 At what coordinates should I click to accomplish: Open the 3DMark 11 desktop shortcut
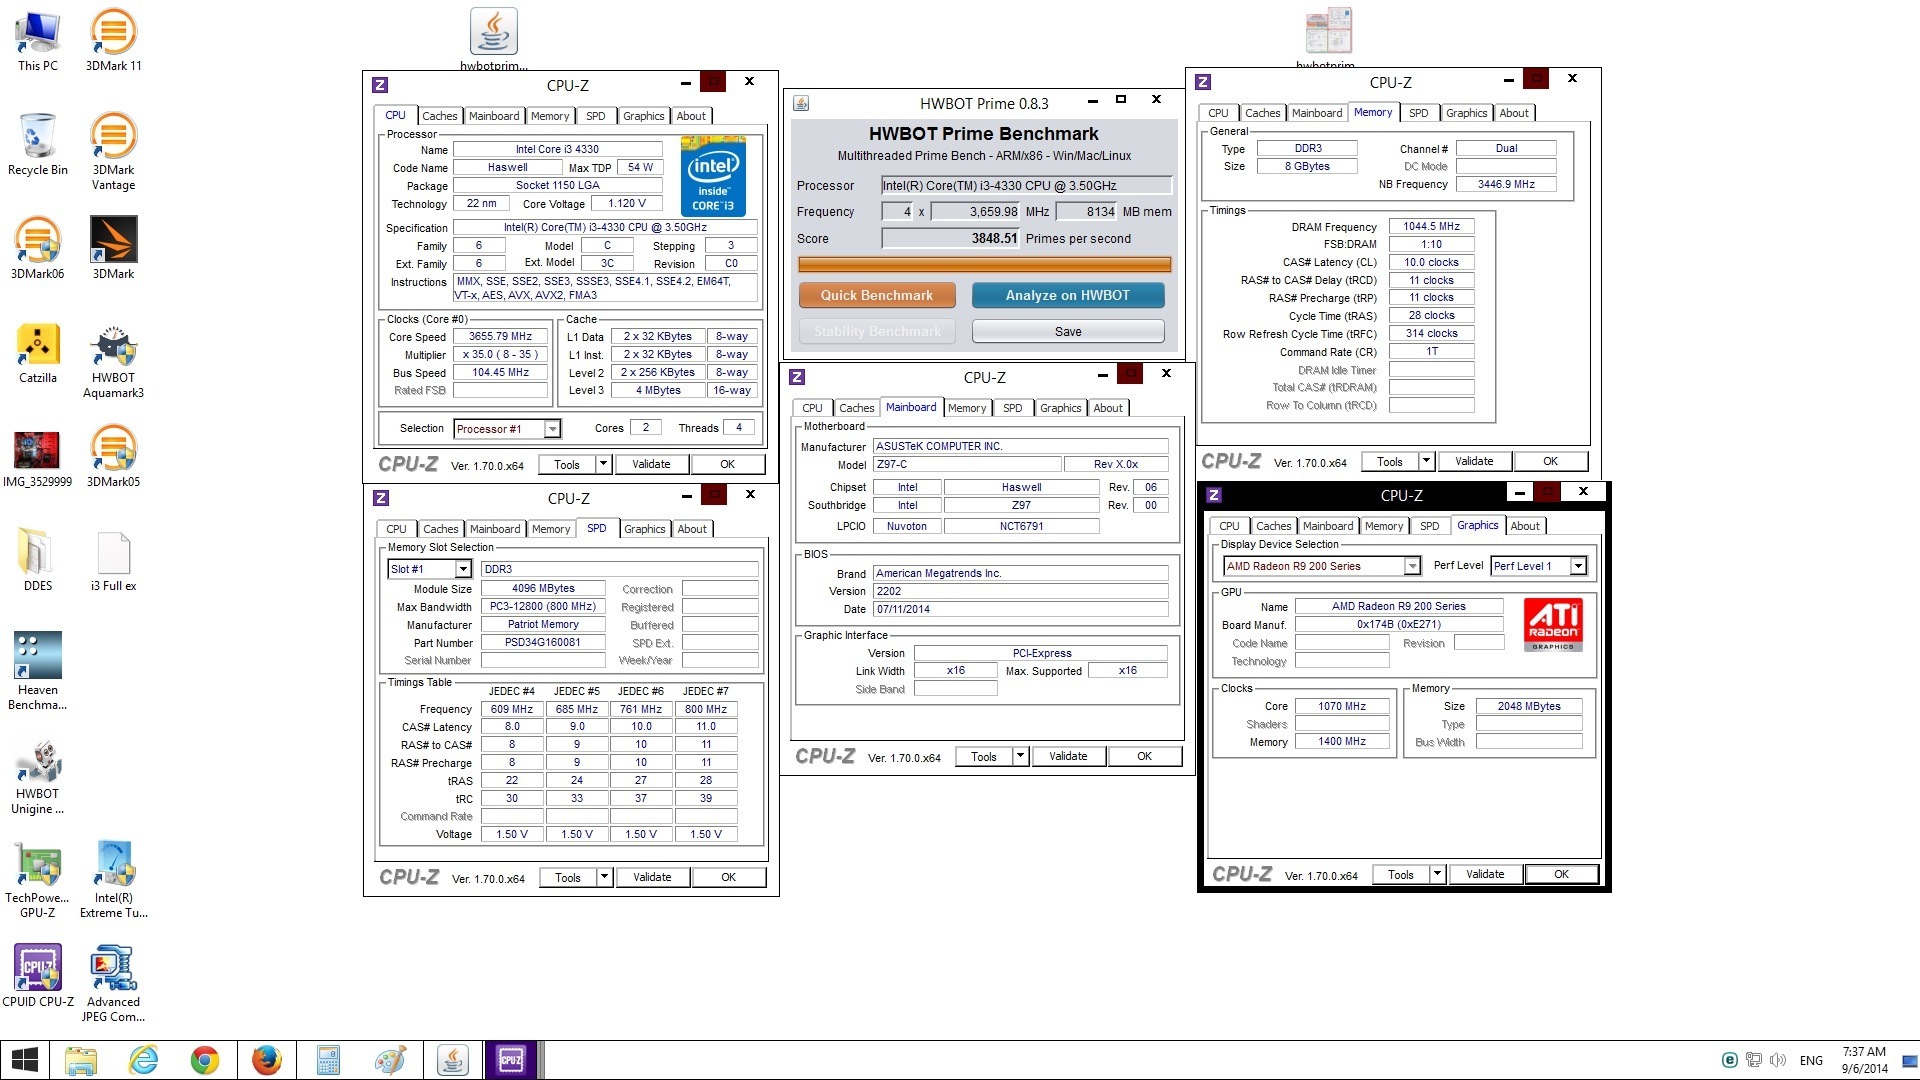click(x=113, y=40)
